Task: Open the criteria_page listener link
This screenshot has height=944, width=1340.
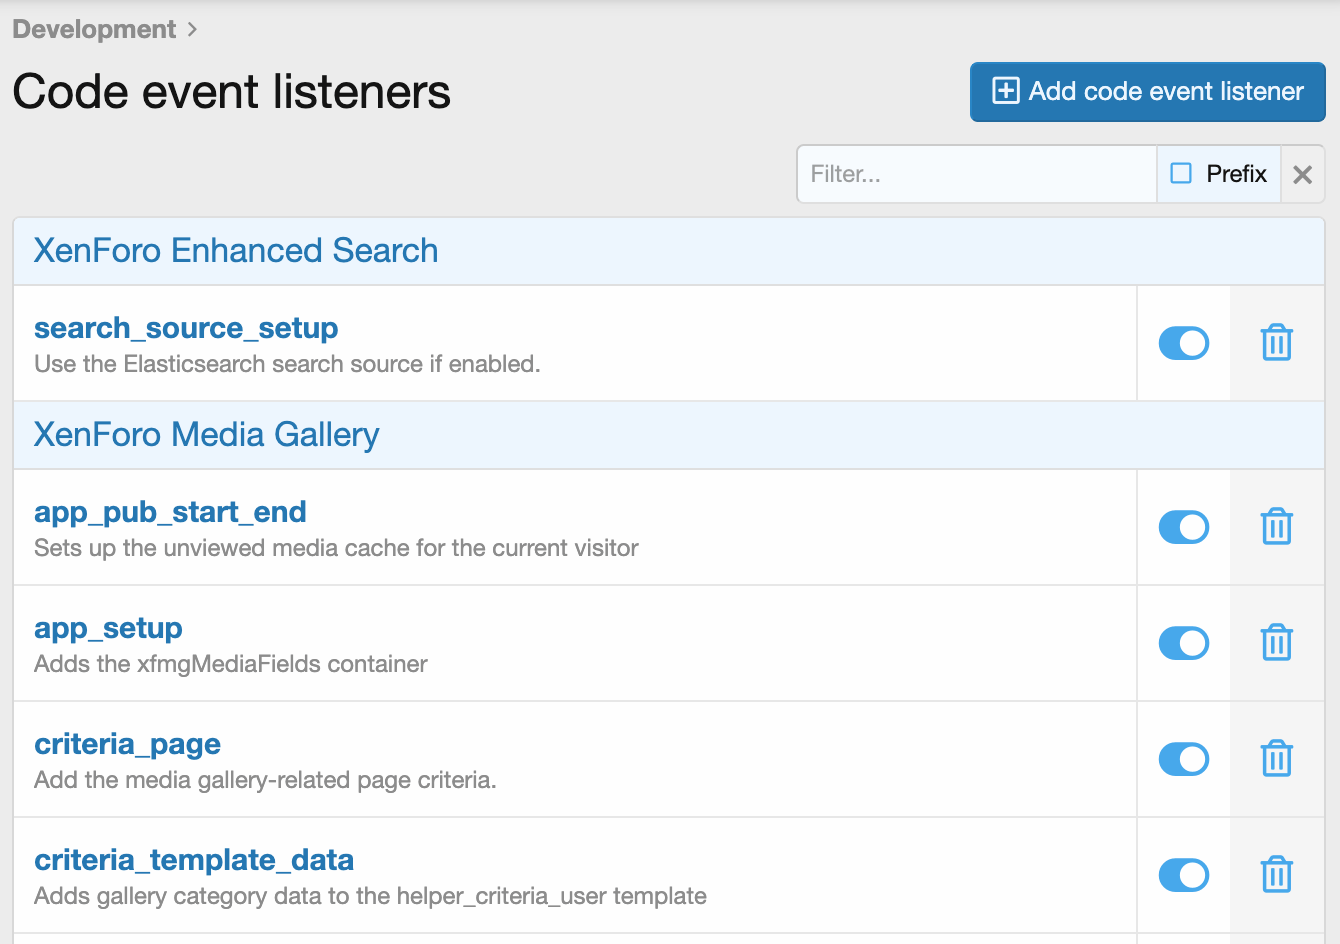Action: (127, 744)
